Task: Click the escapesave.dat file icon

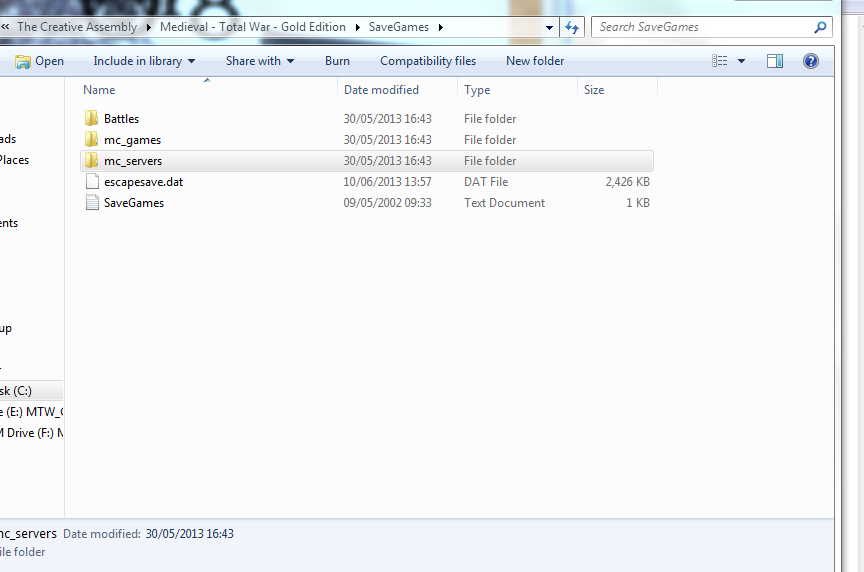Action: click(x=92, y=181)
